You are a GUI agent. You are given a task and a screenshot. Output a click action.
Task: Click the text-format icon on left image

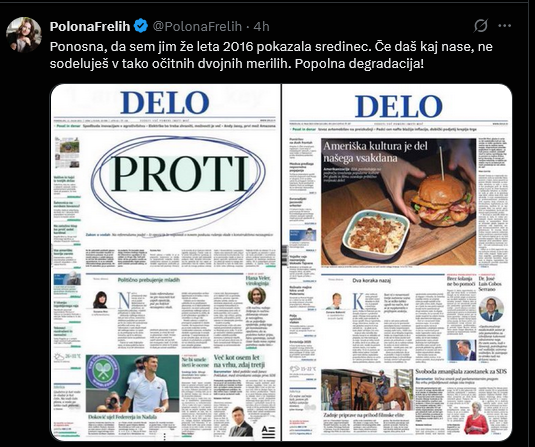pos(268,432)
